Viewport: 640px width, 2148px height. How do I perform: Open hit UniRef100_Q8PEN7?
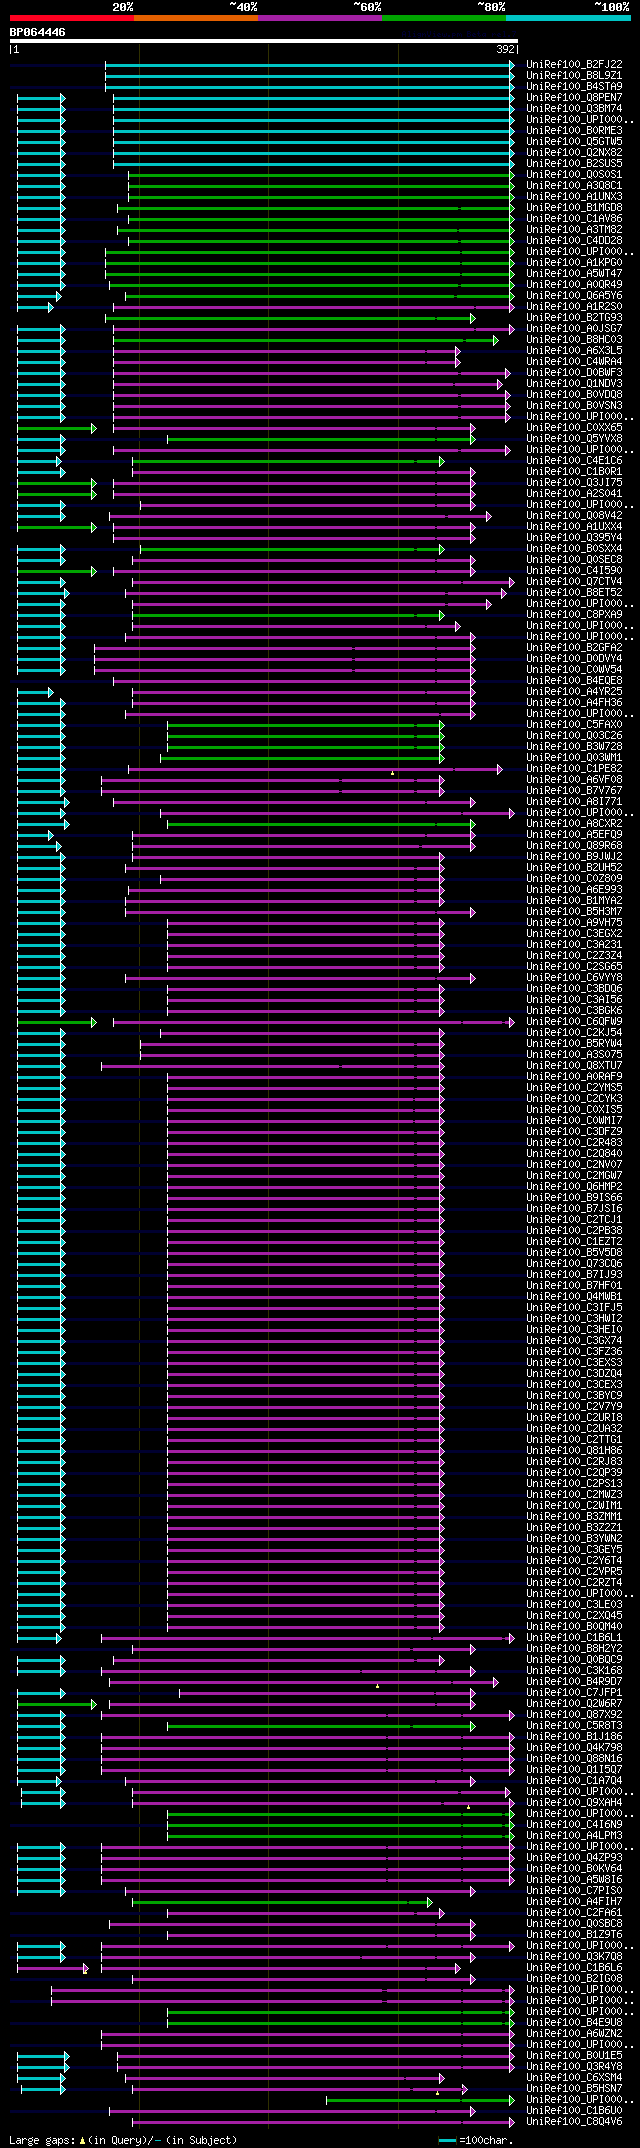(x=574, y=97)
